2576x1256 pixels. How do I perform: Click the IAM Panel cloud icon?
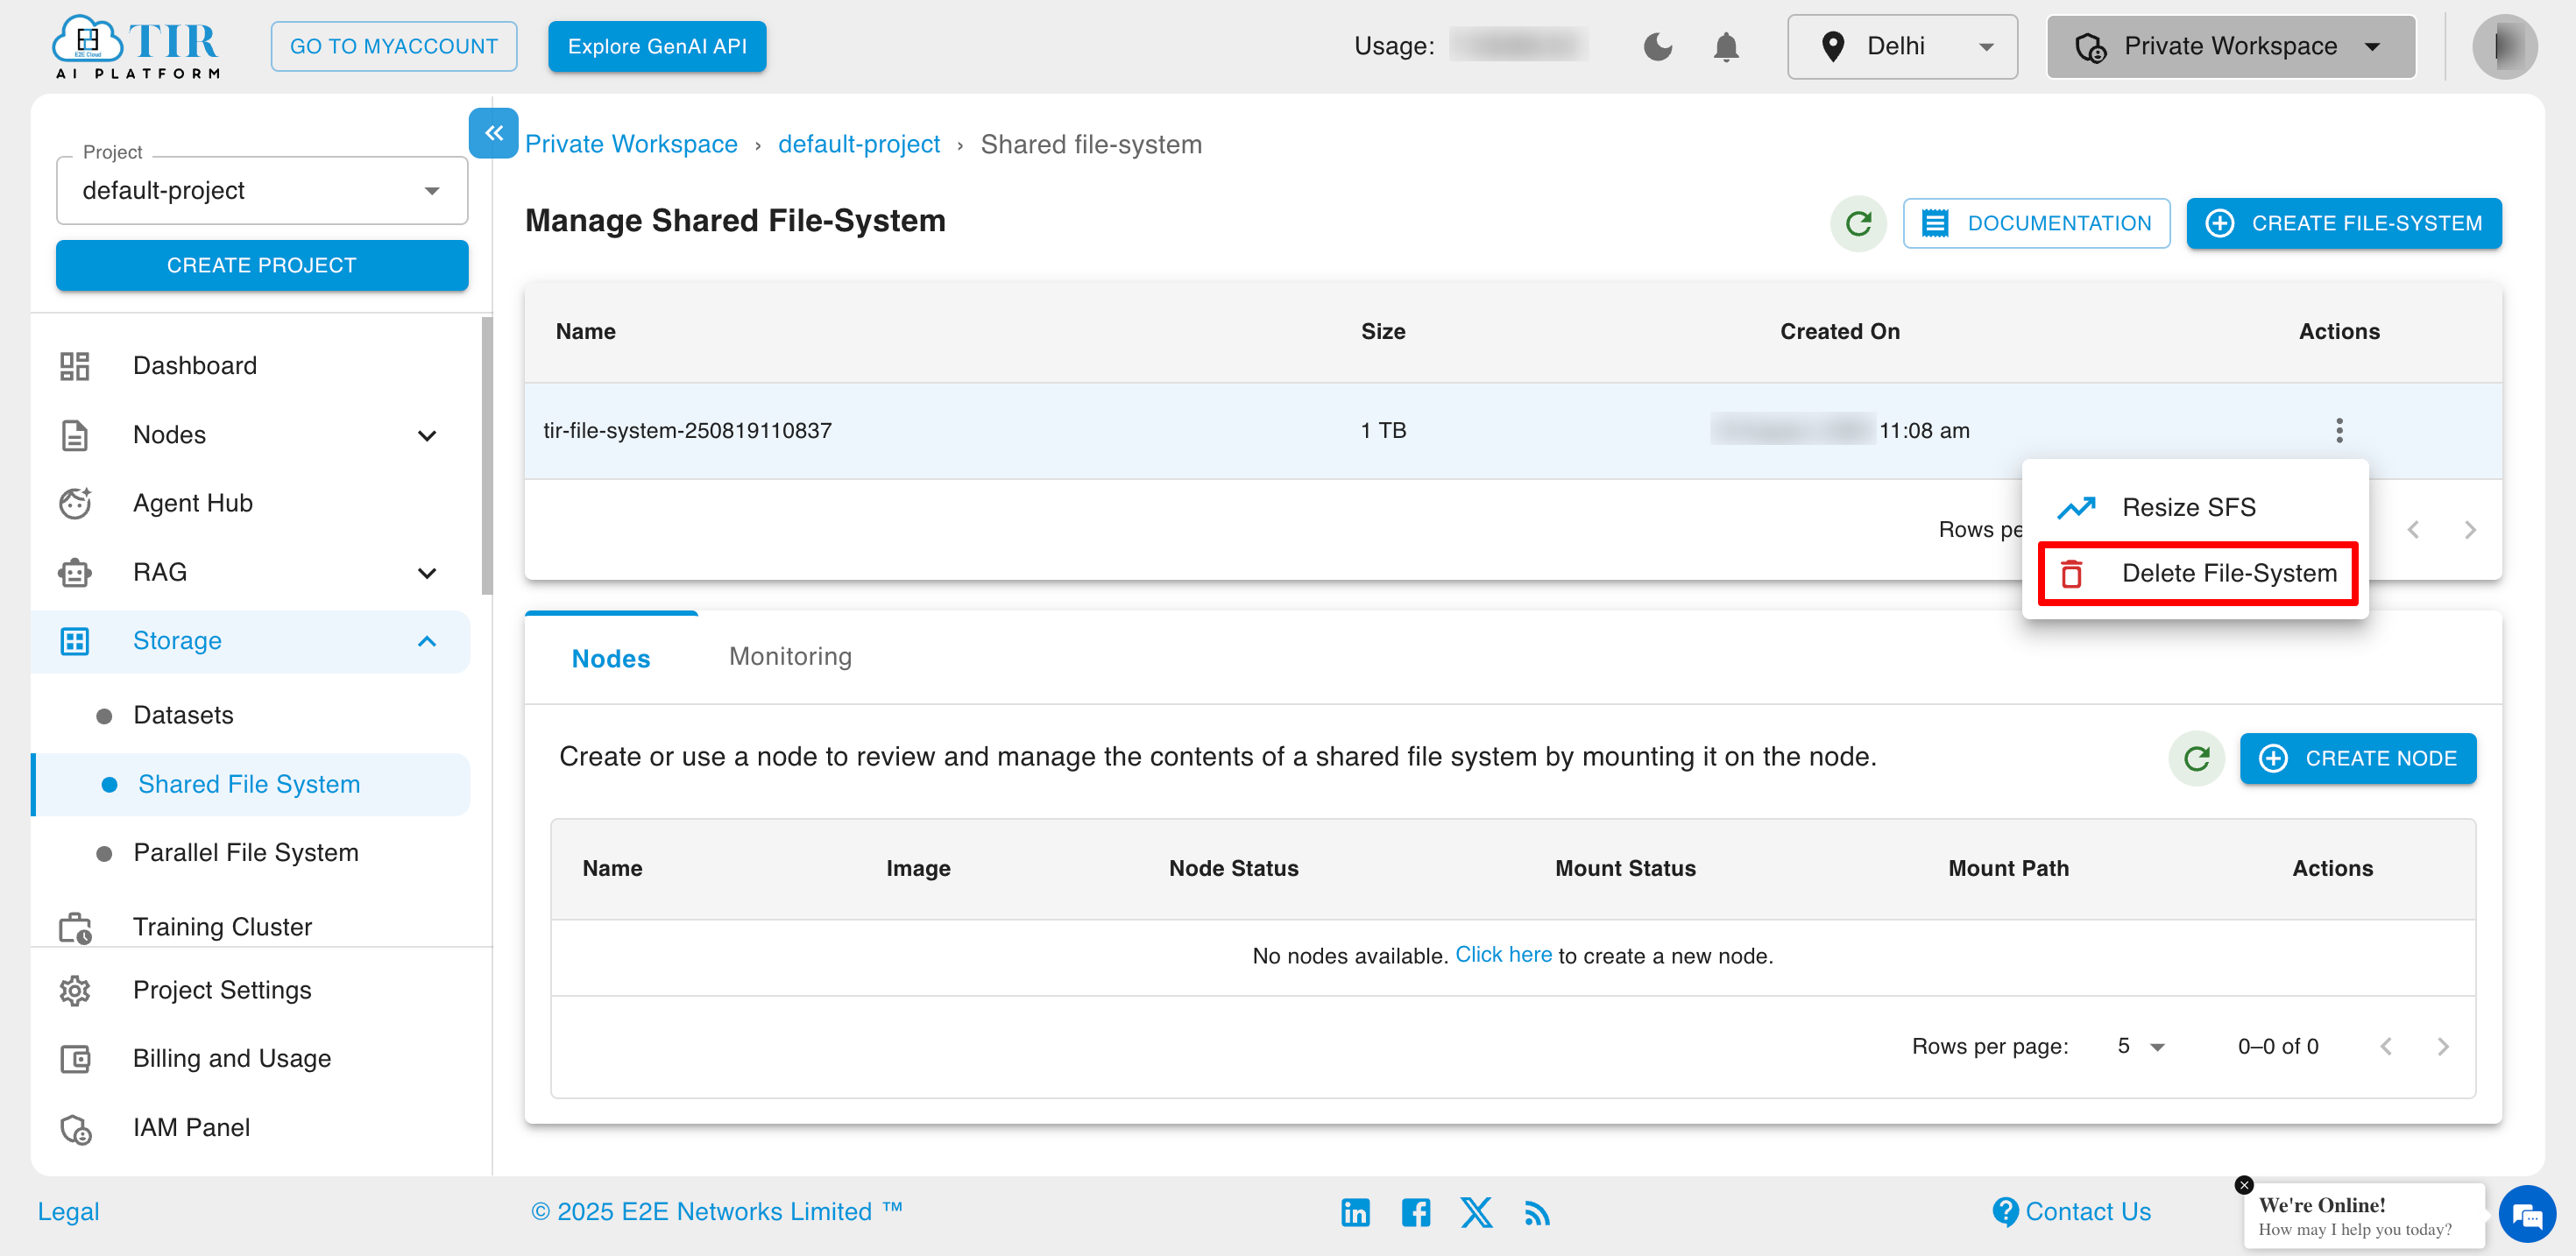[74, 1128]
